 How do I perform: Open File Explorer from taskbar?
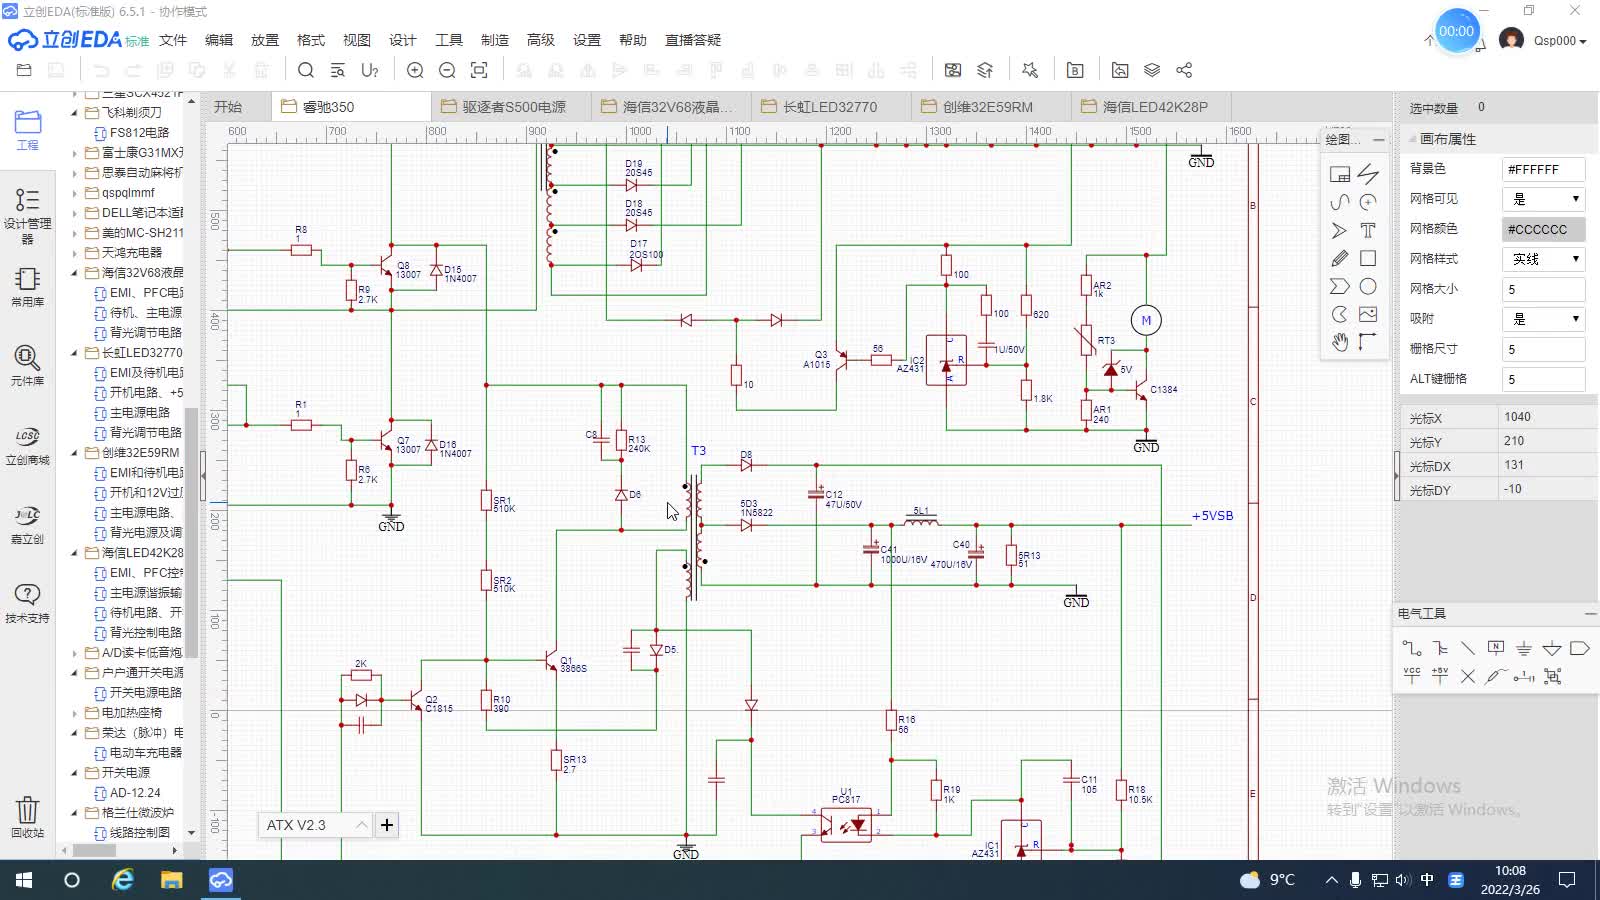click(171, 880)
